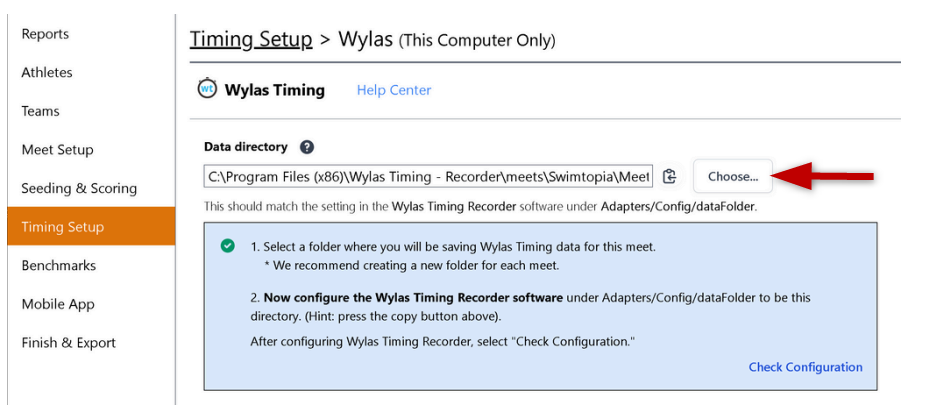
Task: Copy the data directory path to clipboard
Action: pyautogui.click(x=669, y=176)
